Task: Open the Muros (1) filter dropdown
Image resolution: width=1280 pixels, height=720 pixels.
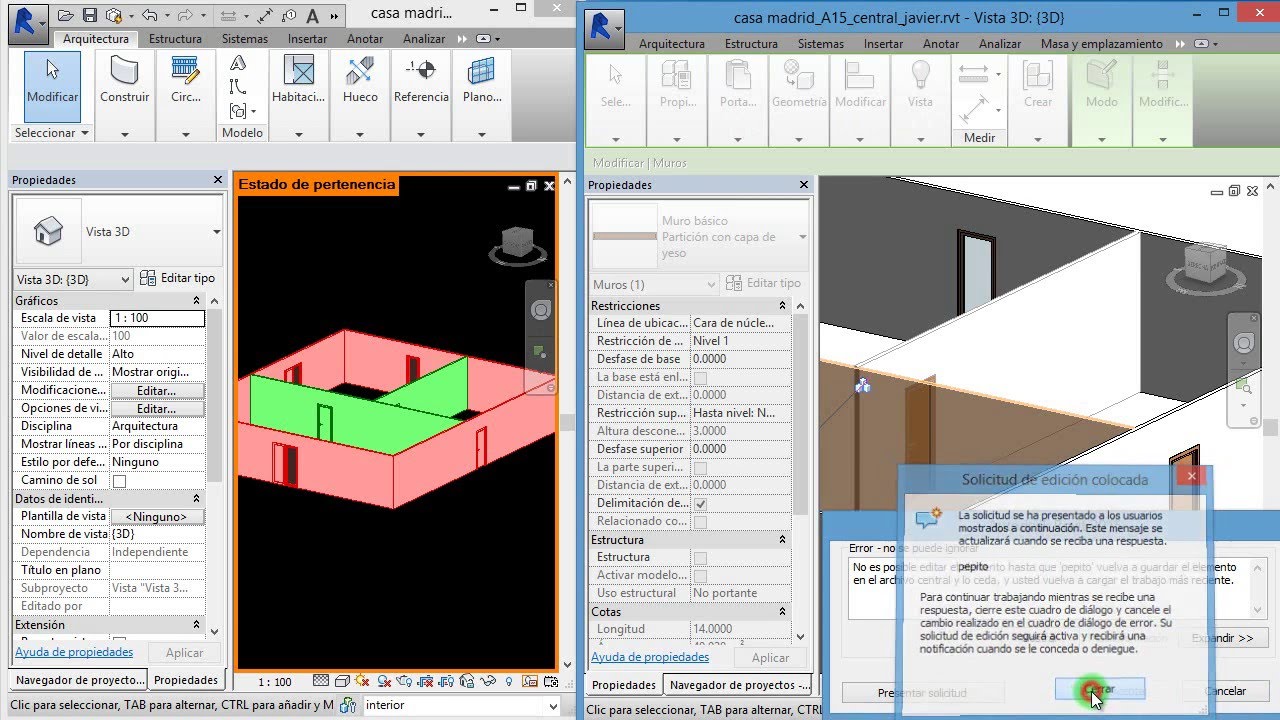Action: coord(654,284)
